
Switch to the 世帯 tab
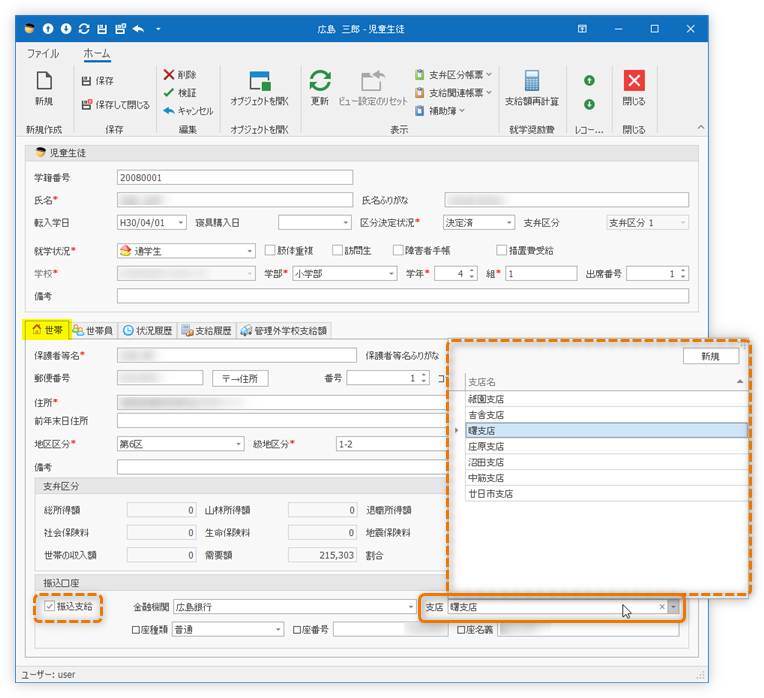(47, 330)
